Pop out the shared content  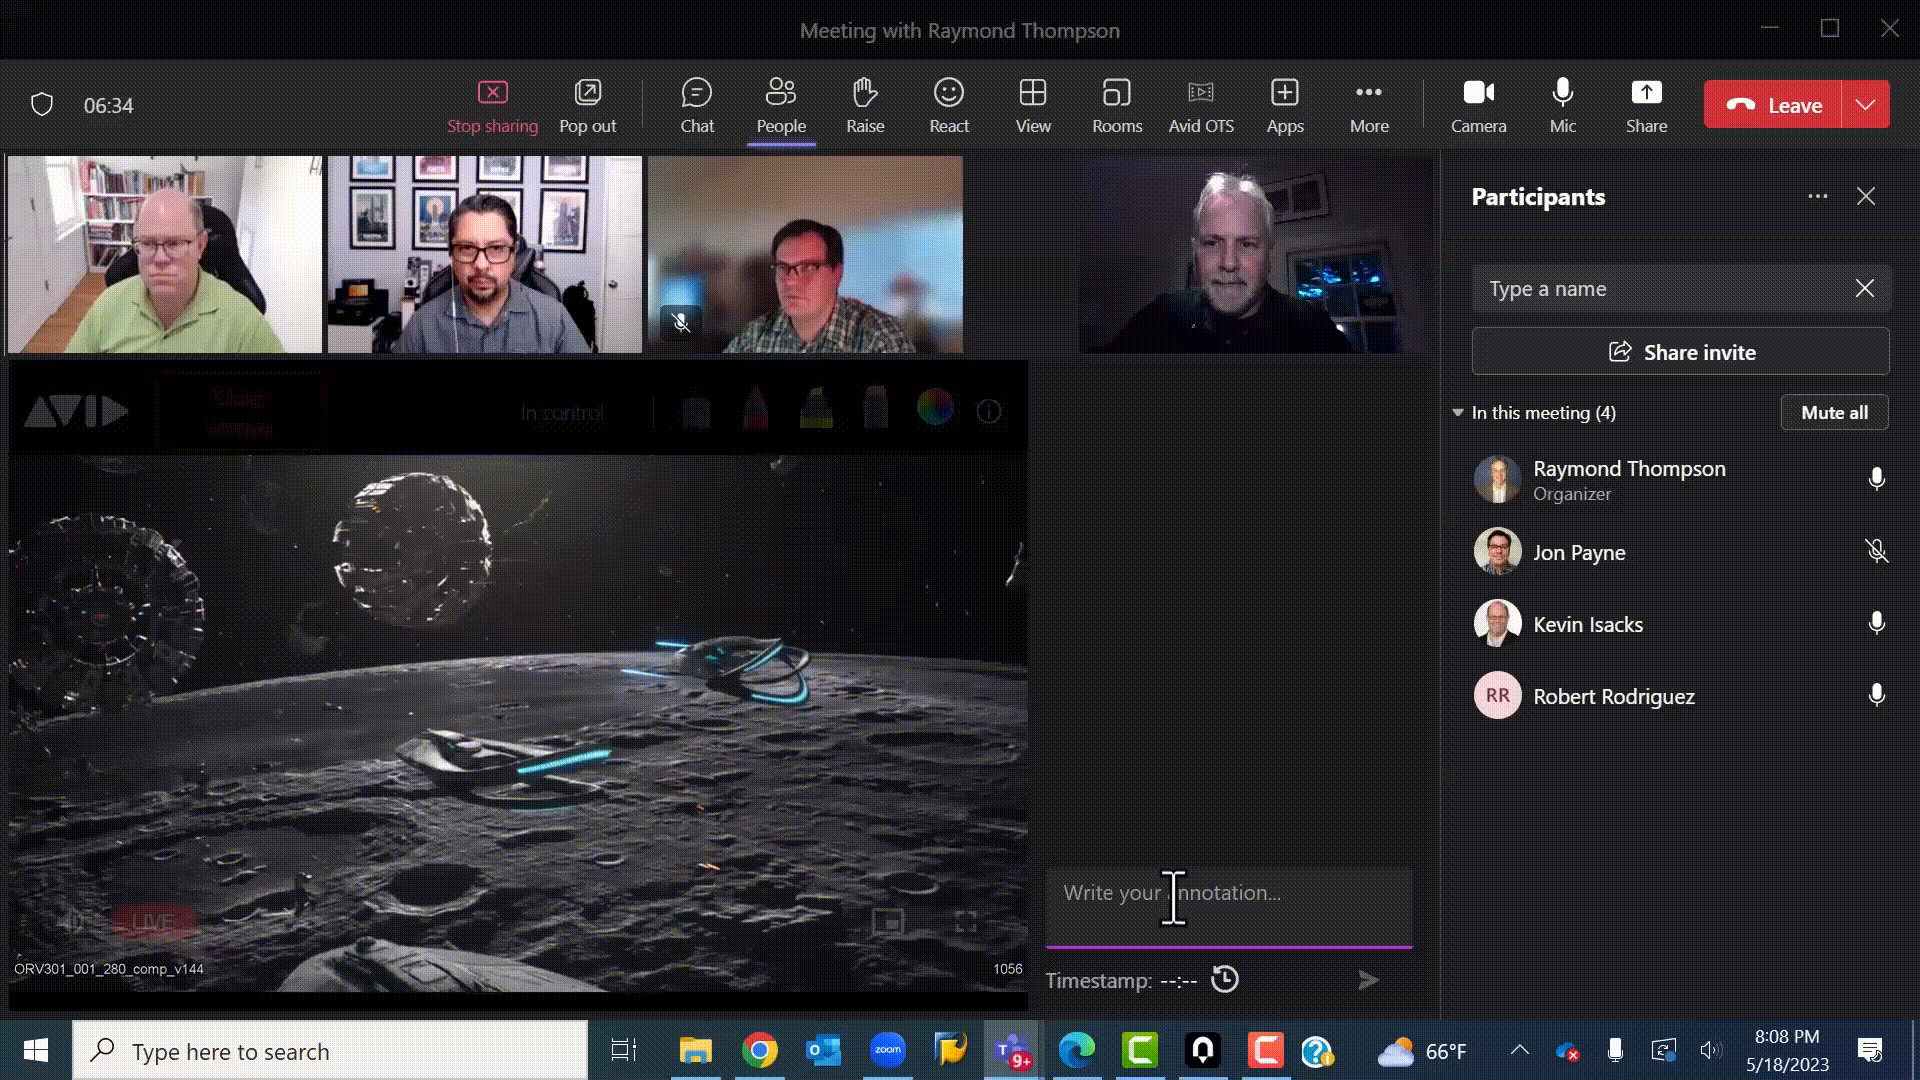point(587,106)
